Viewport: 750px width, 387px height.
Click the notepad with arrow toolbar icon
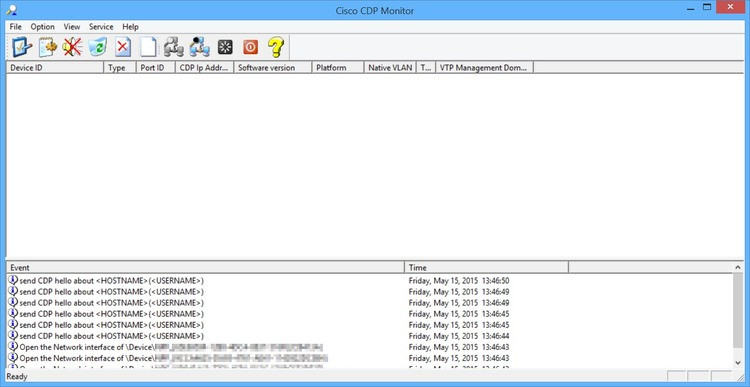(x=47, y=46)
